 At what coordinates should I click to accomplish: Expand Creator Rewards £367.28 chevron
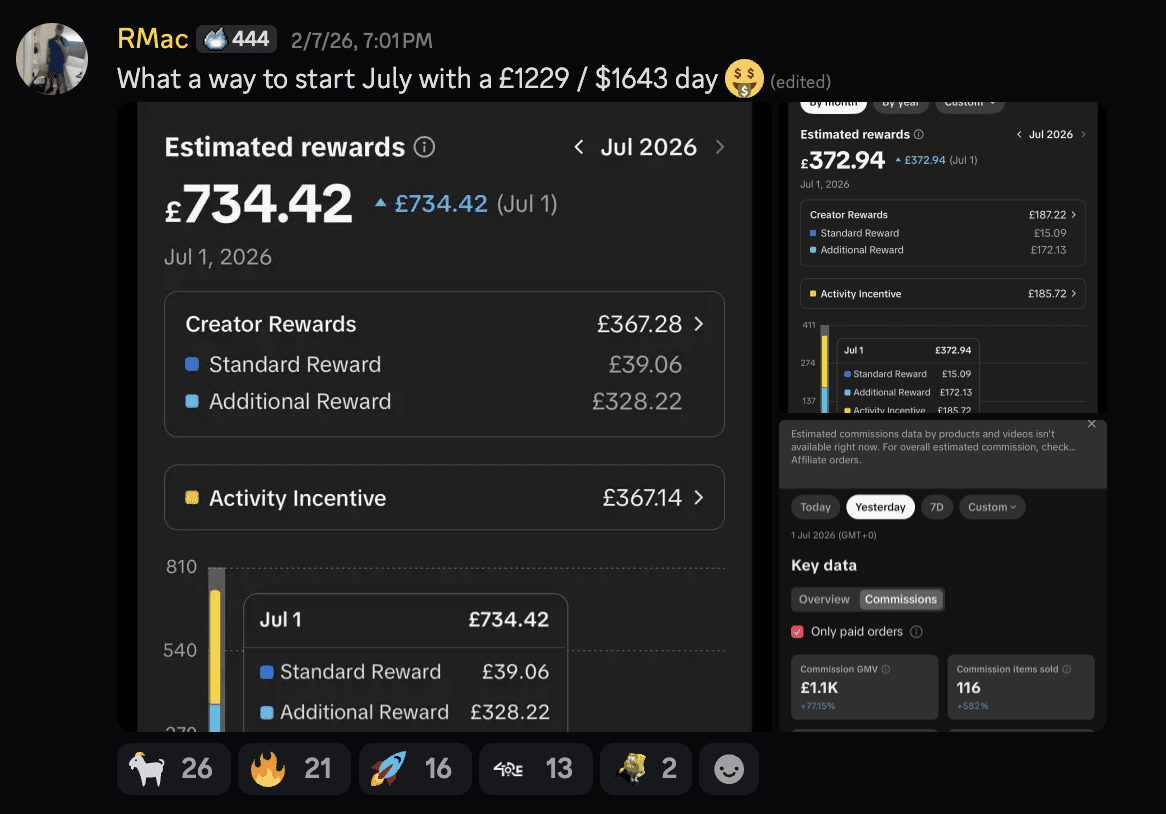(x=698, y=324)
